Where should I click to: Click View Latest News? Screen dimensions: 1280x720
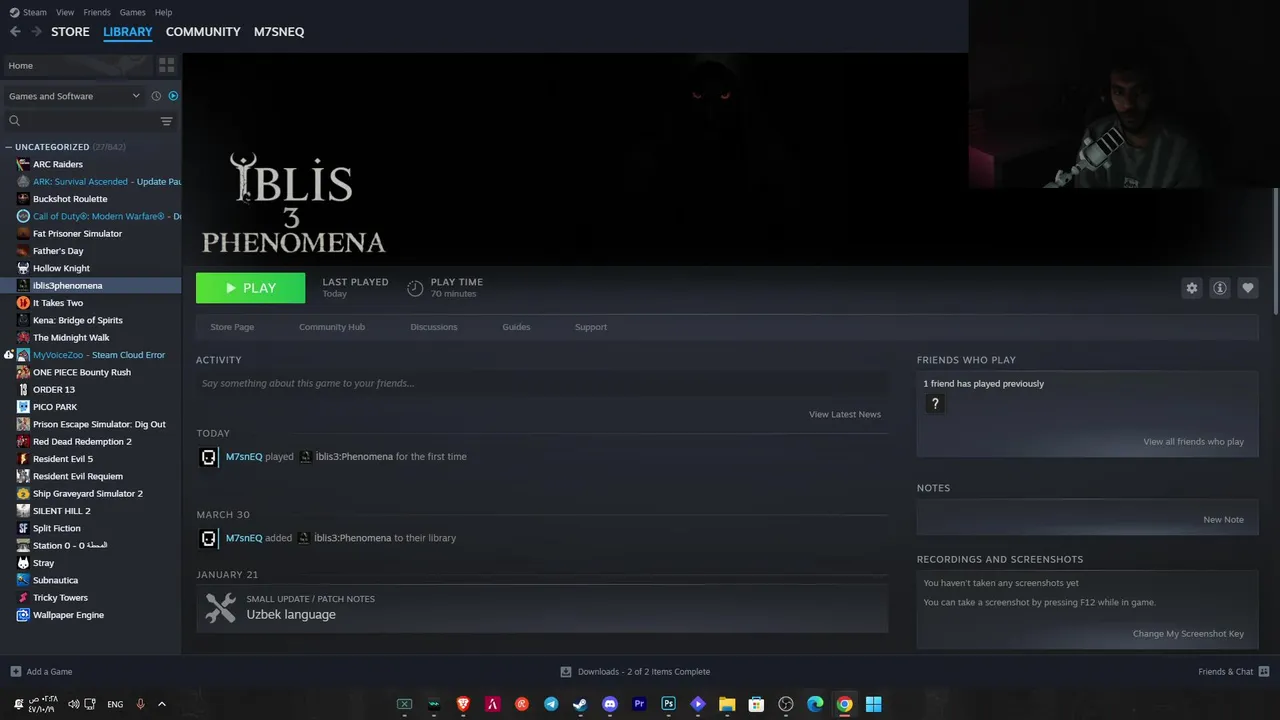pyautogui.click(x=845, y=414)
